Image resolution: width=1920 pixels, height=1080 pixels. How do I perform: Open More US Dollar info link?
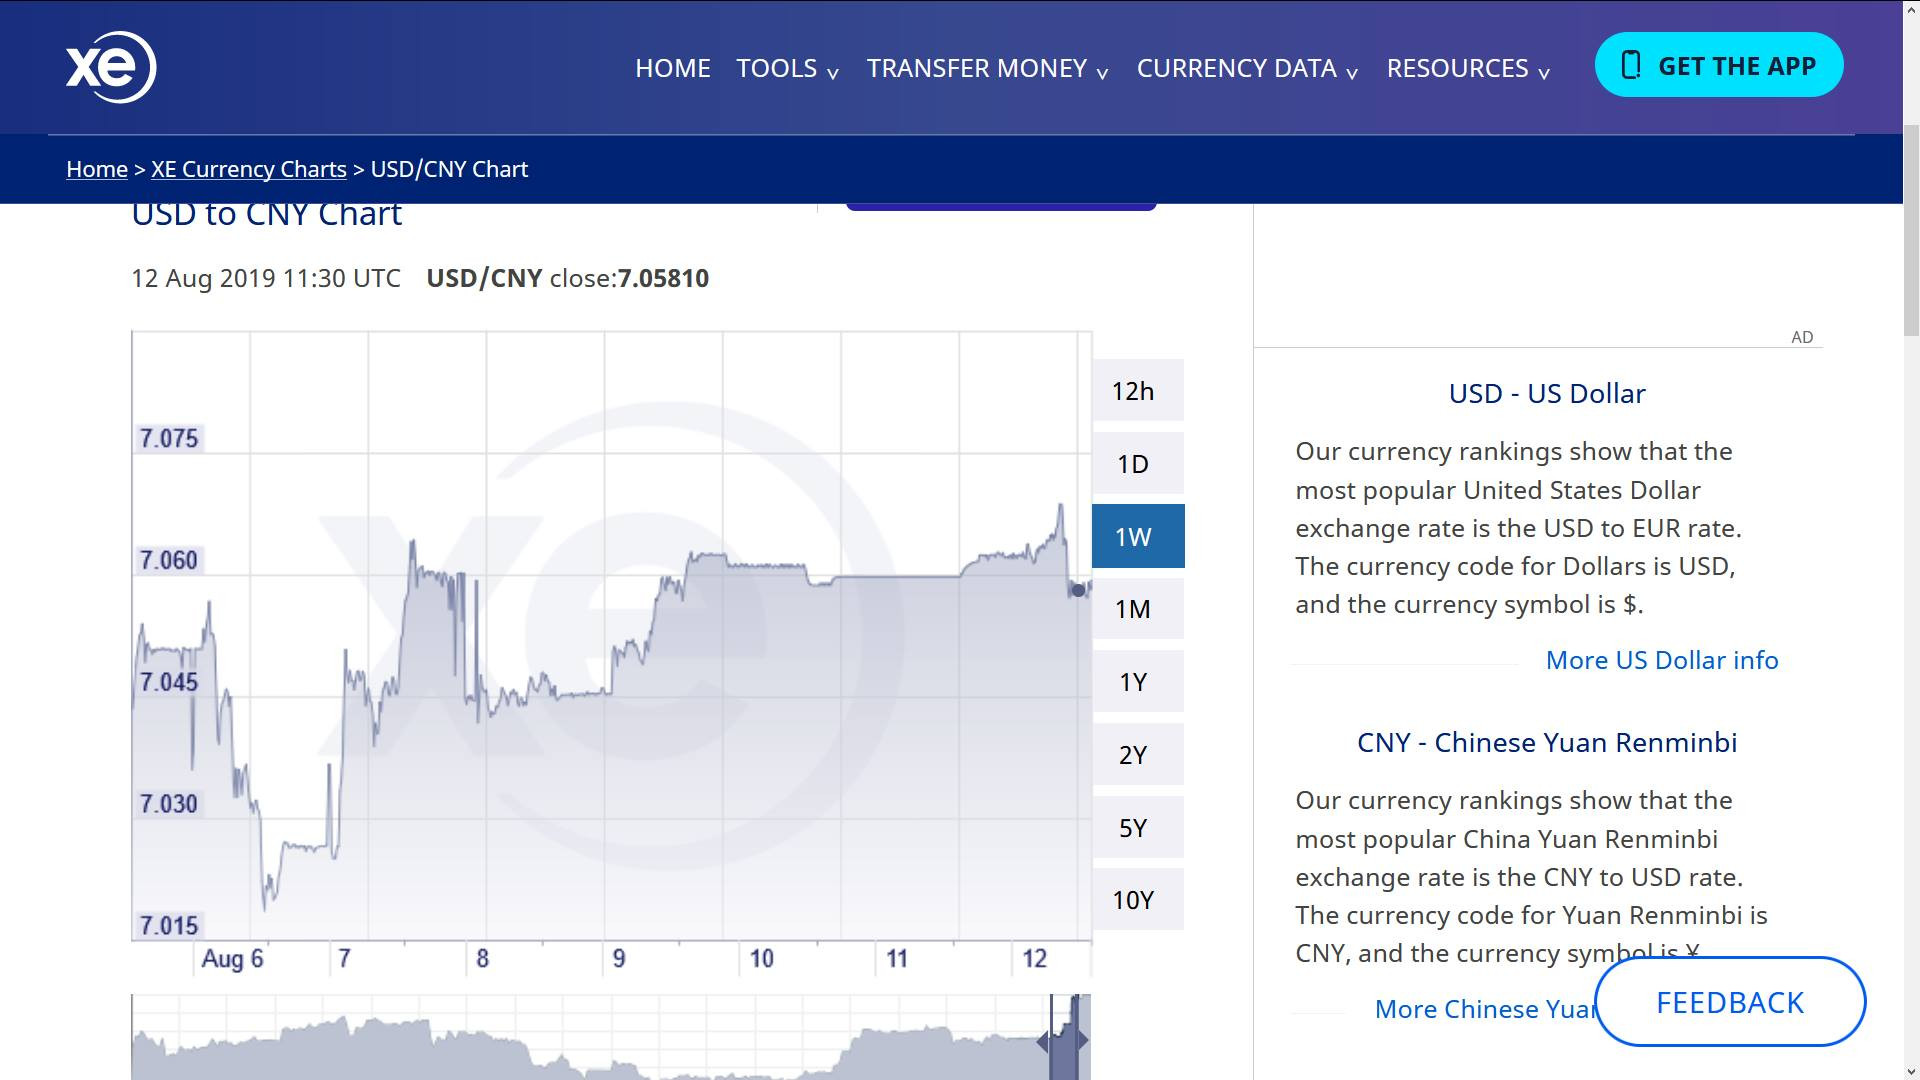tap(1661, 660)
